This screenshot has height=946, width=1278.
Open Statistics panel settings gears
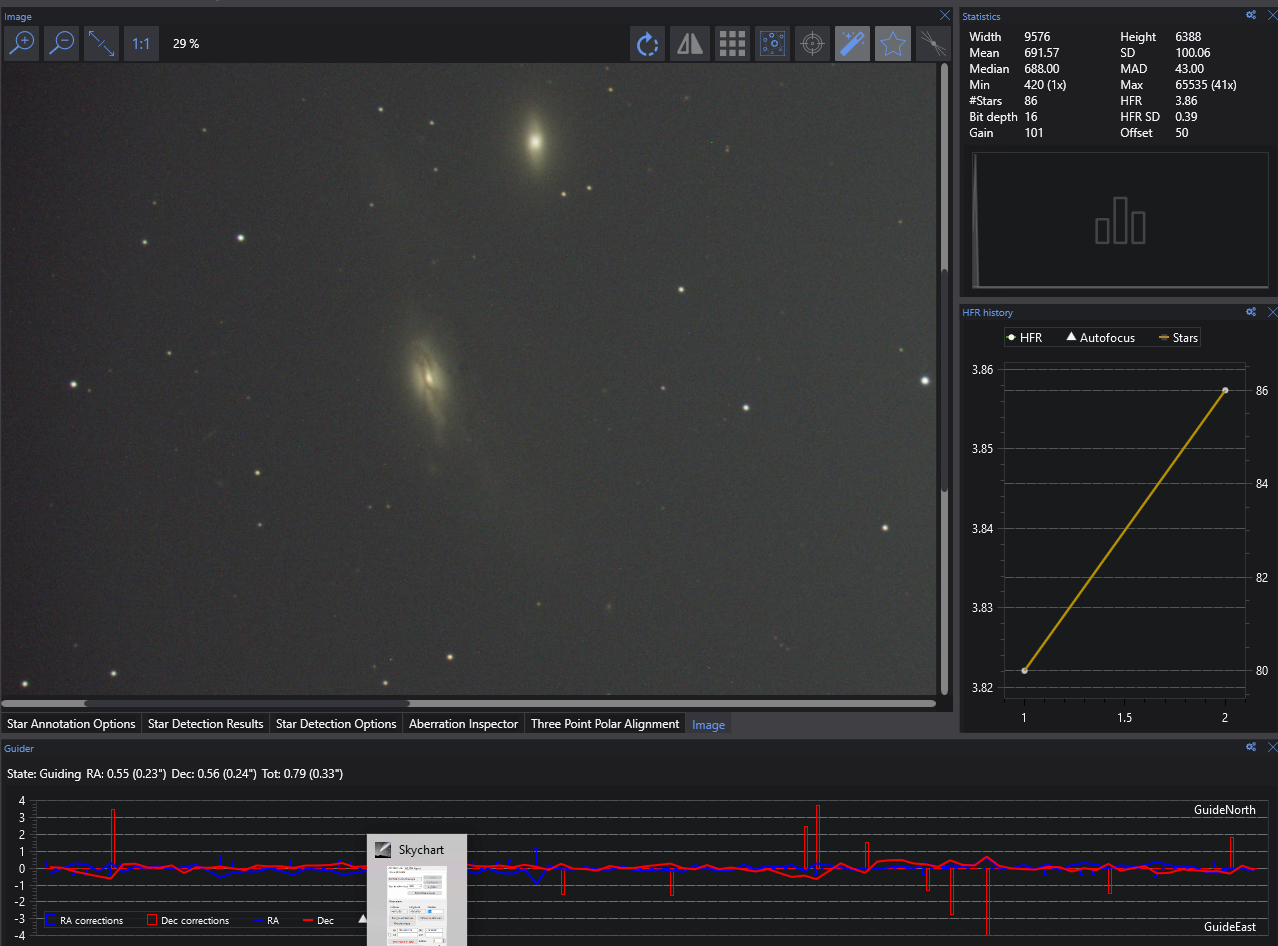coord(1250,16)
